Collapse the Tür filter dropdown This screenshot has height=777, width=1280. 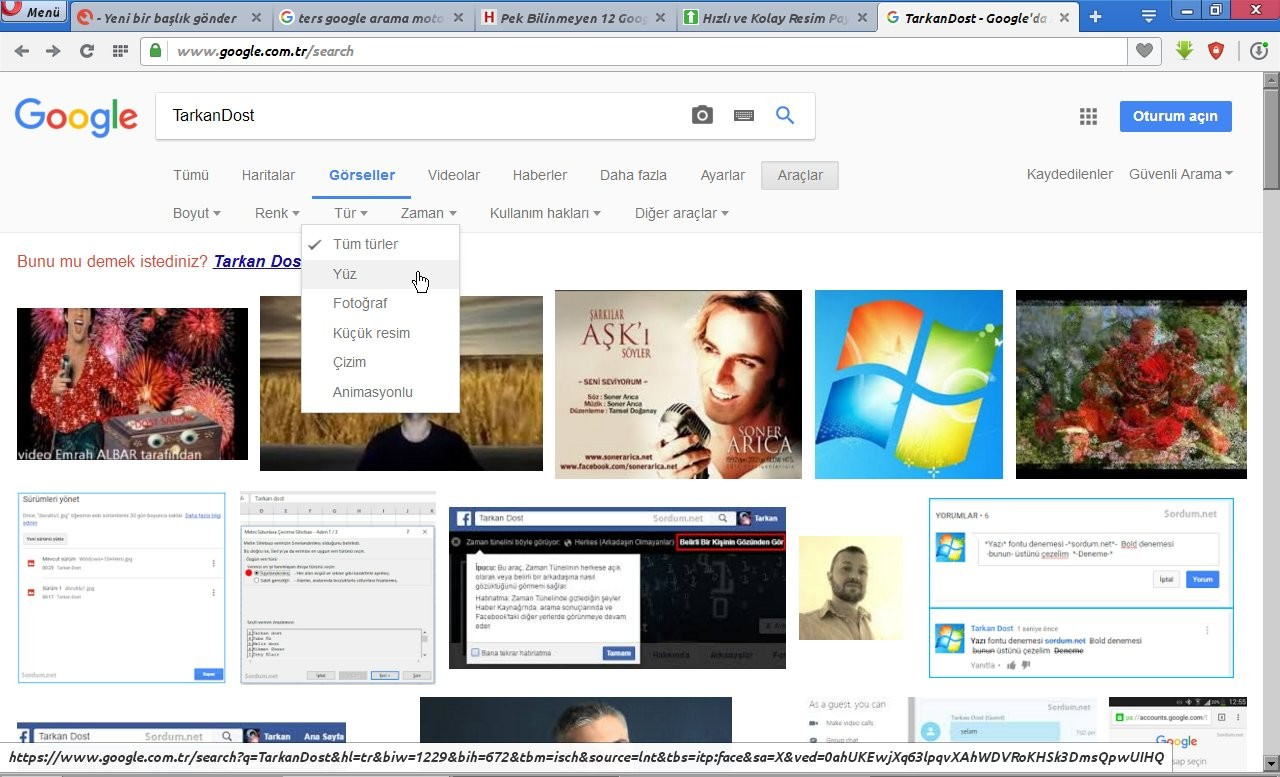[x=351, y=213]
